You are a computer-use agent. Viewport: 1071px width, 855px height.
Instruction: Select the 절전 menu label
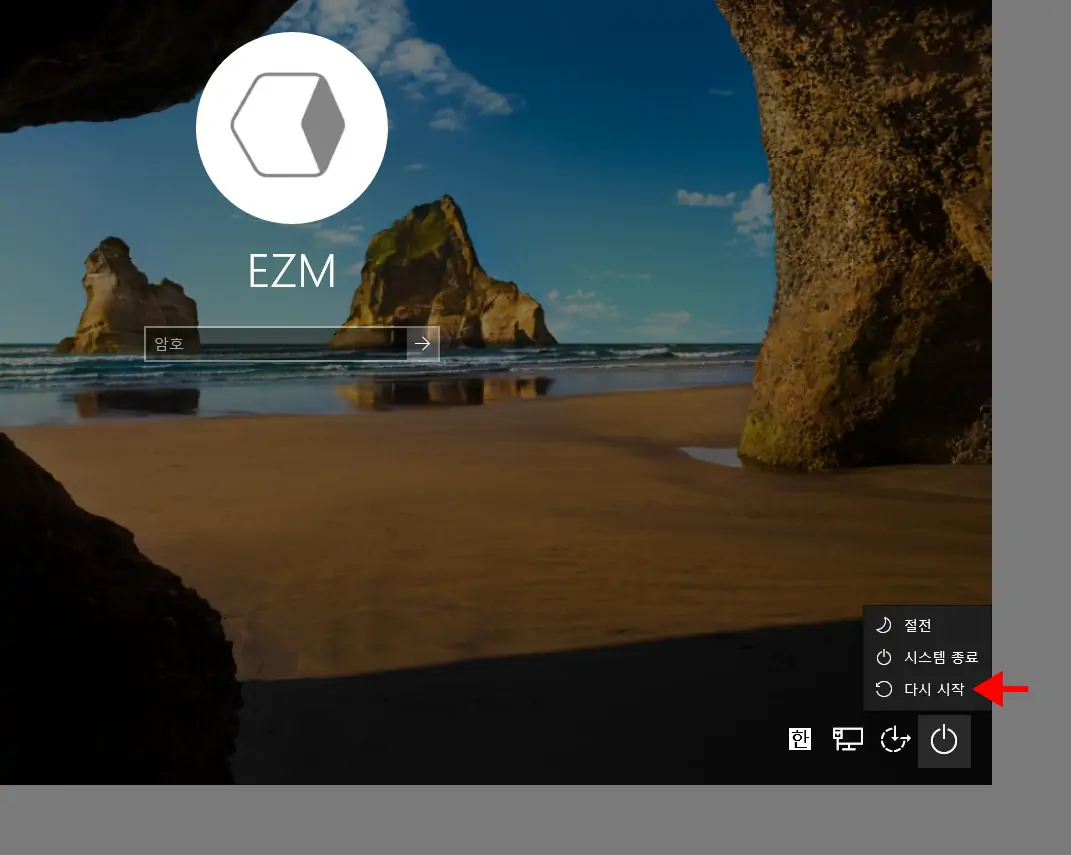click(917, 626)
